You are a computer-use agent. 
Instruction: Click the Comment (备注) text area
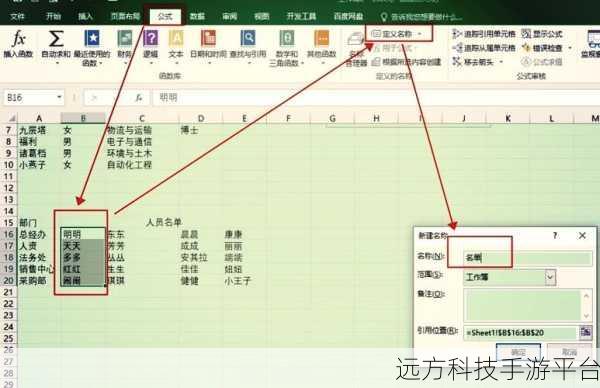tap(522, 305)
